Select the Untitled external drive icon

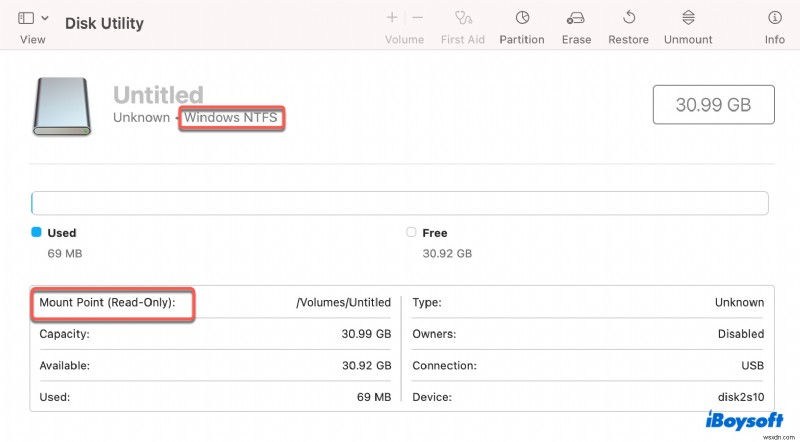coord(62,106)
